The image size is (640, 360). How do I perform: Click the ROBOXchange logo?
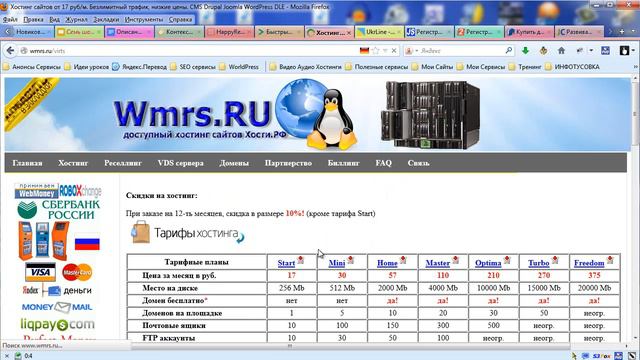[x=80, y=191]
